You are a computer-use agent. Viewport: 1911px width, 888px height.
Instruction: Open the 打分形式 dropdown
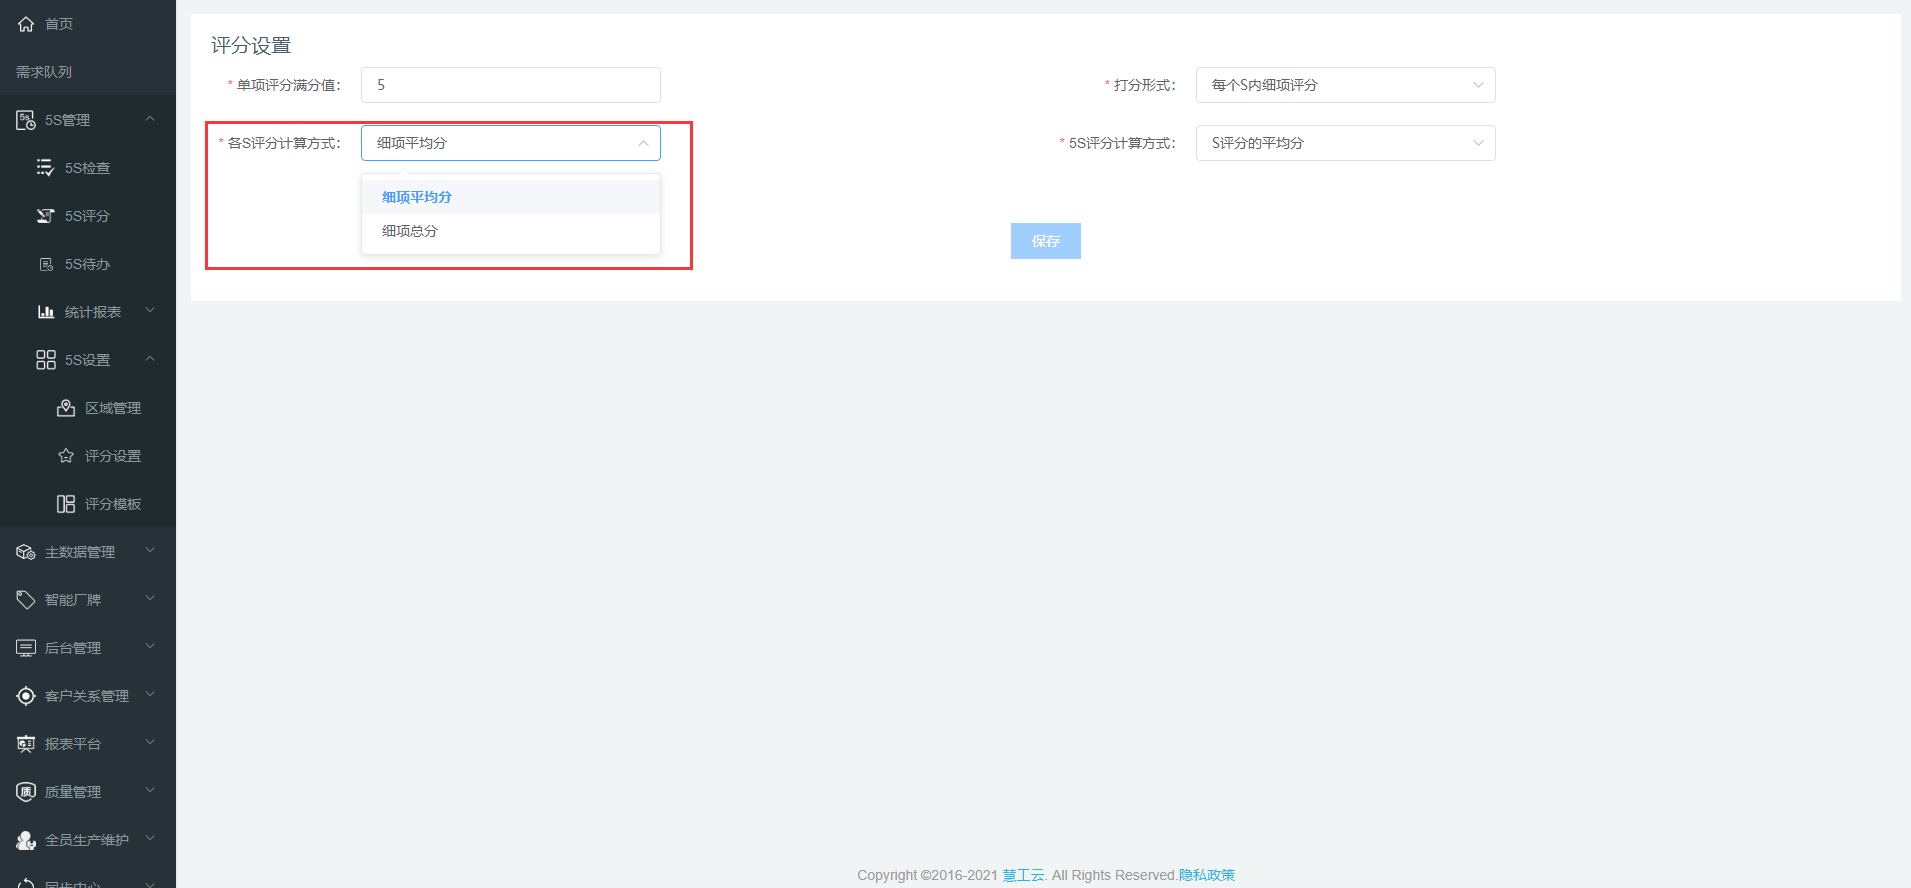1345,85
